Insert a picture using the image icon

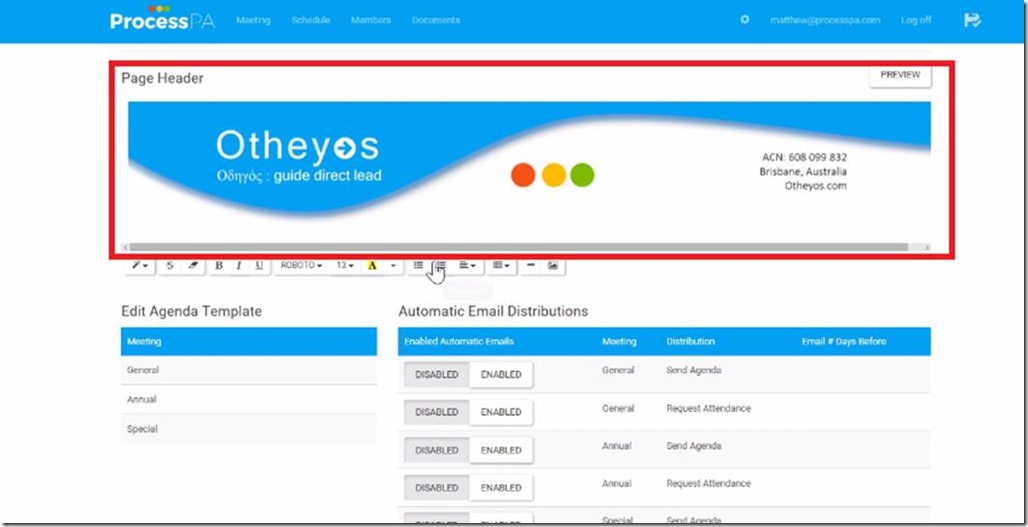tap(553, 266)
